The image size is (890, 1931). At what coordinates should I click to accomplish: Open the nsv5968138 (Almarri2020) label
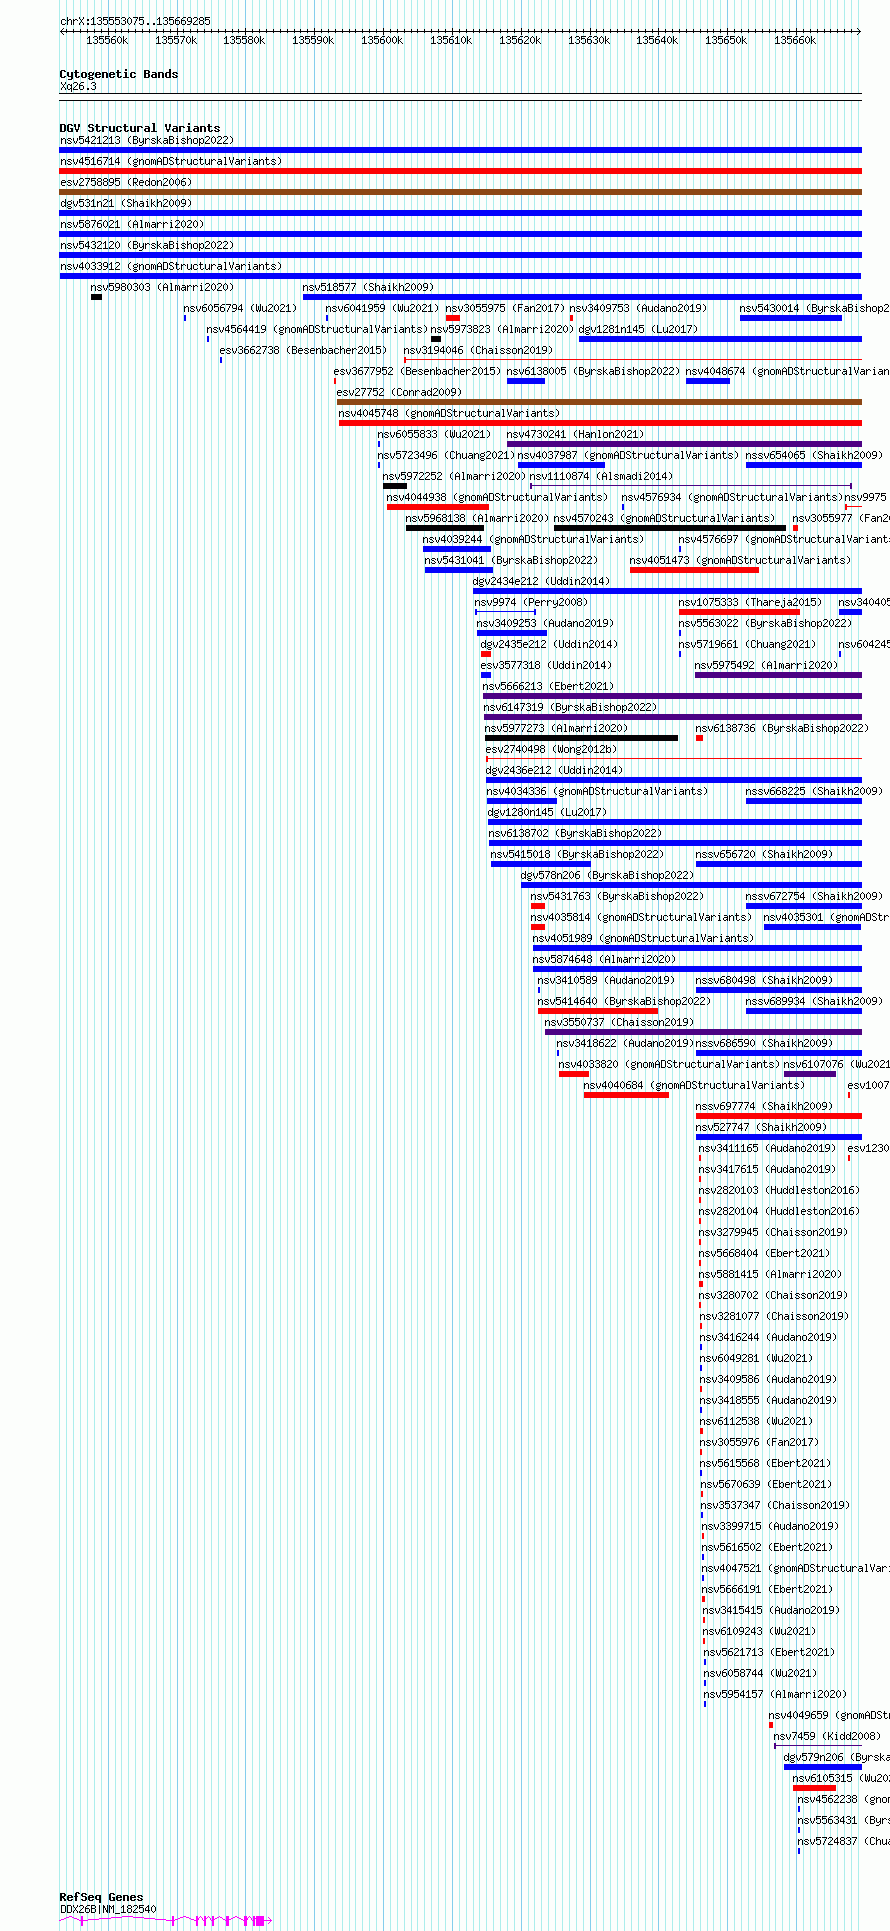coord(477,519)
